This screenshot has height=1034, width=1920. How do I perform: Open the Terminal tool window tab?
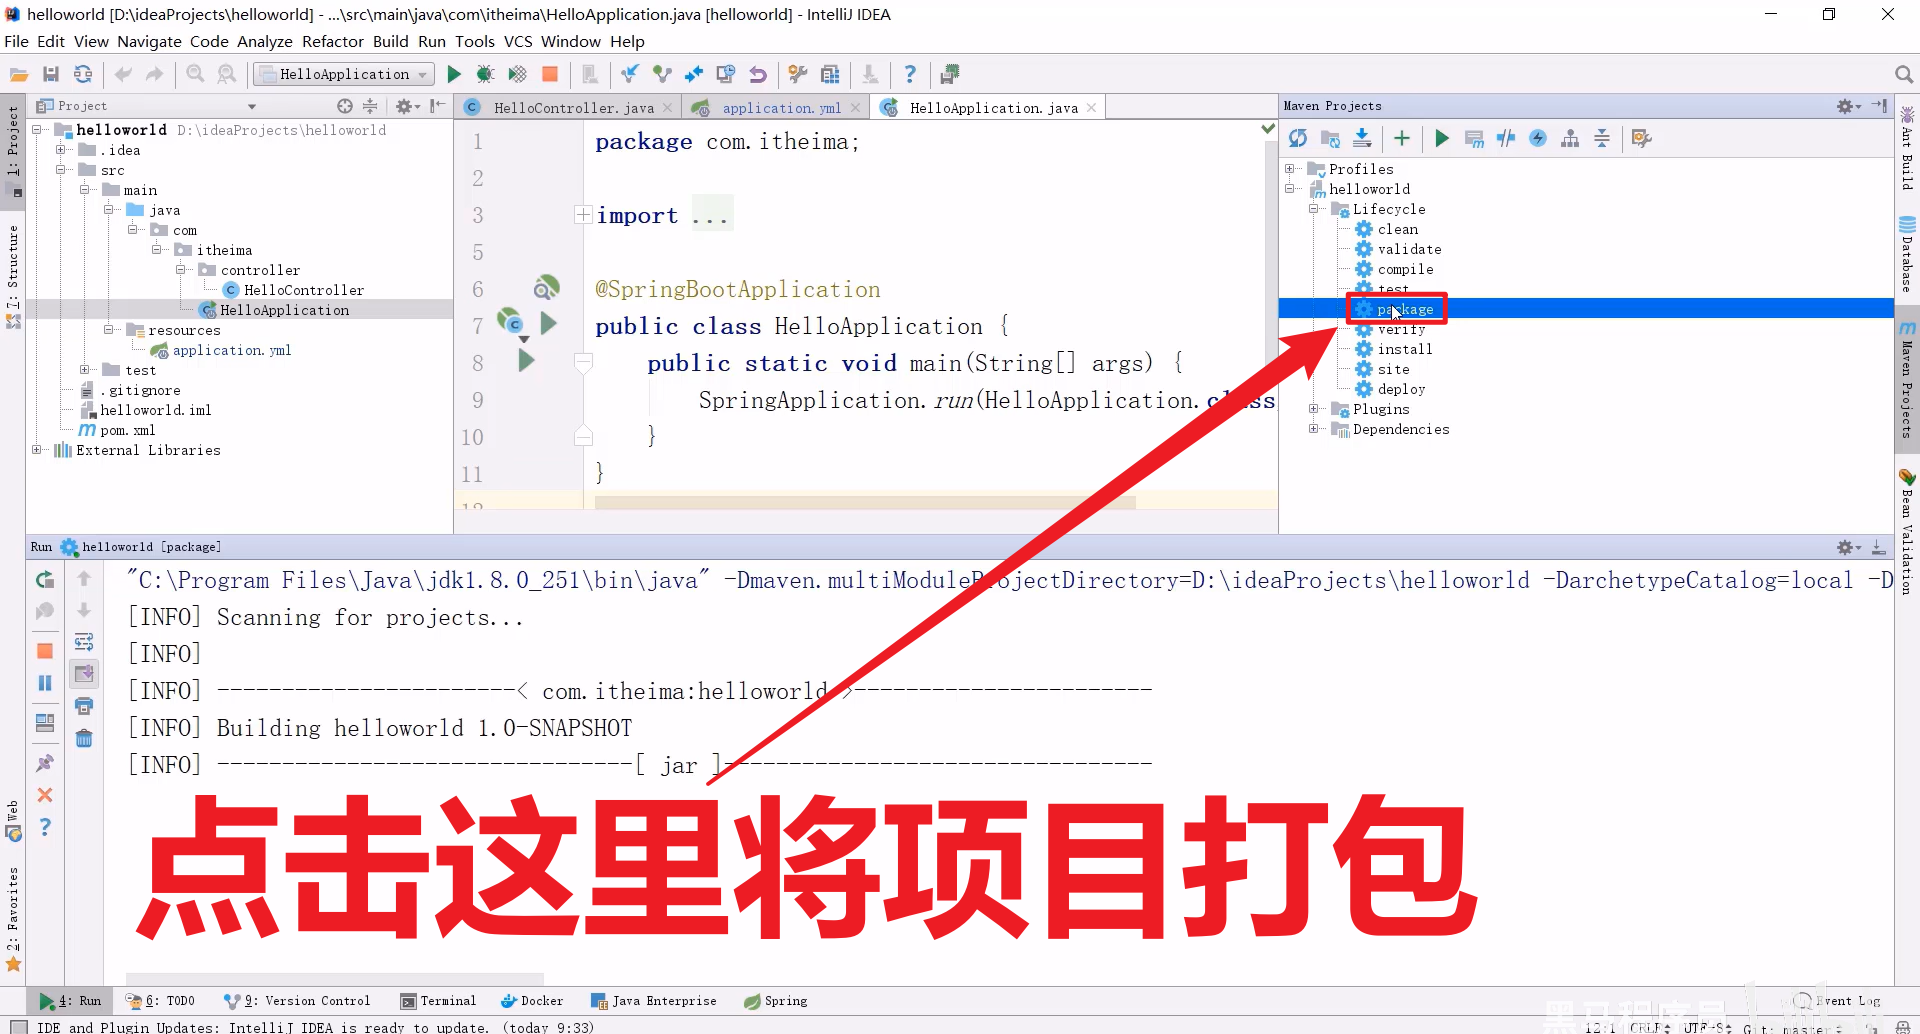pyautogui.click(x=438, y=1001)
